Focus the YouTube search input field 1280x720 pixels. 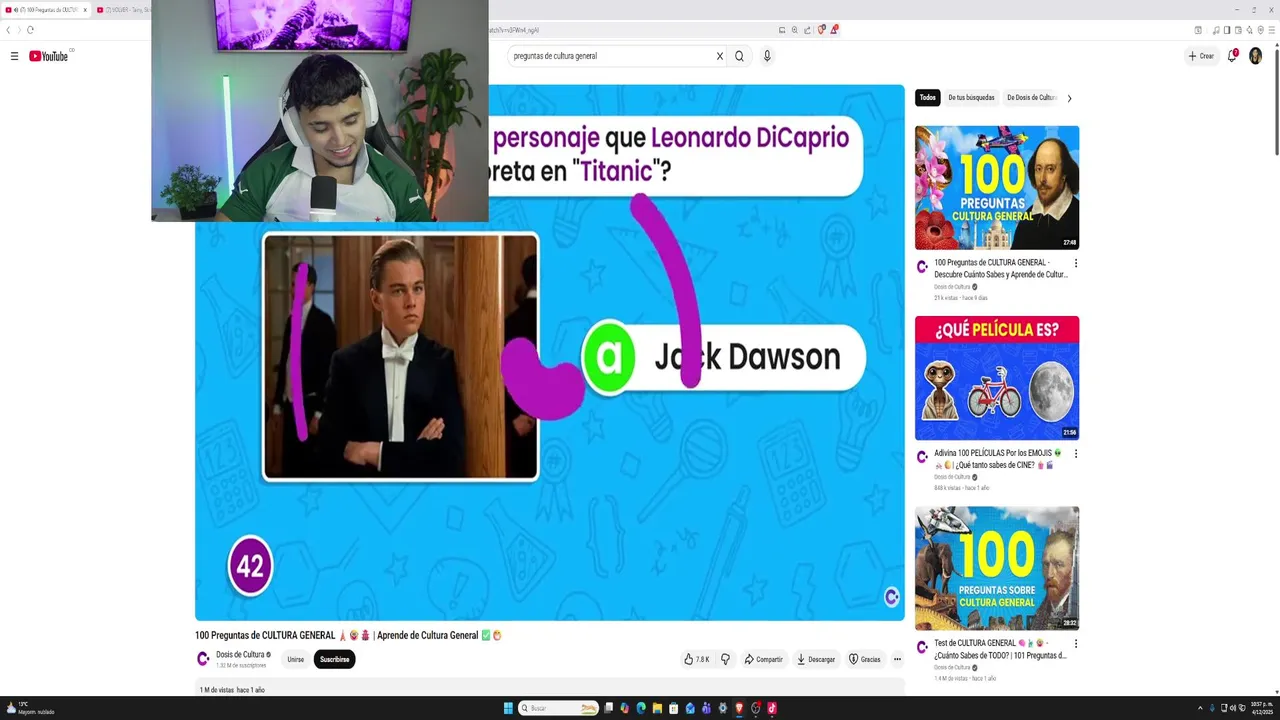click(x=610, y=56)
